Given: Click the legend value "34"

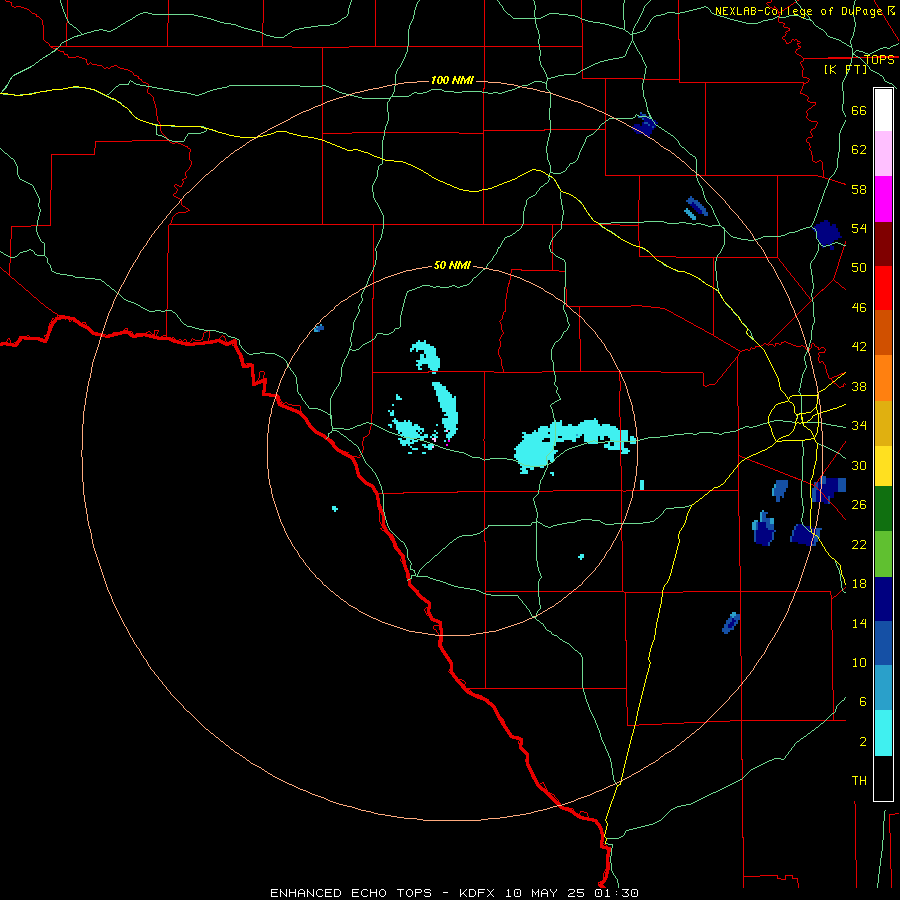Looking at the screenshot, I should pos(859,426).
